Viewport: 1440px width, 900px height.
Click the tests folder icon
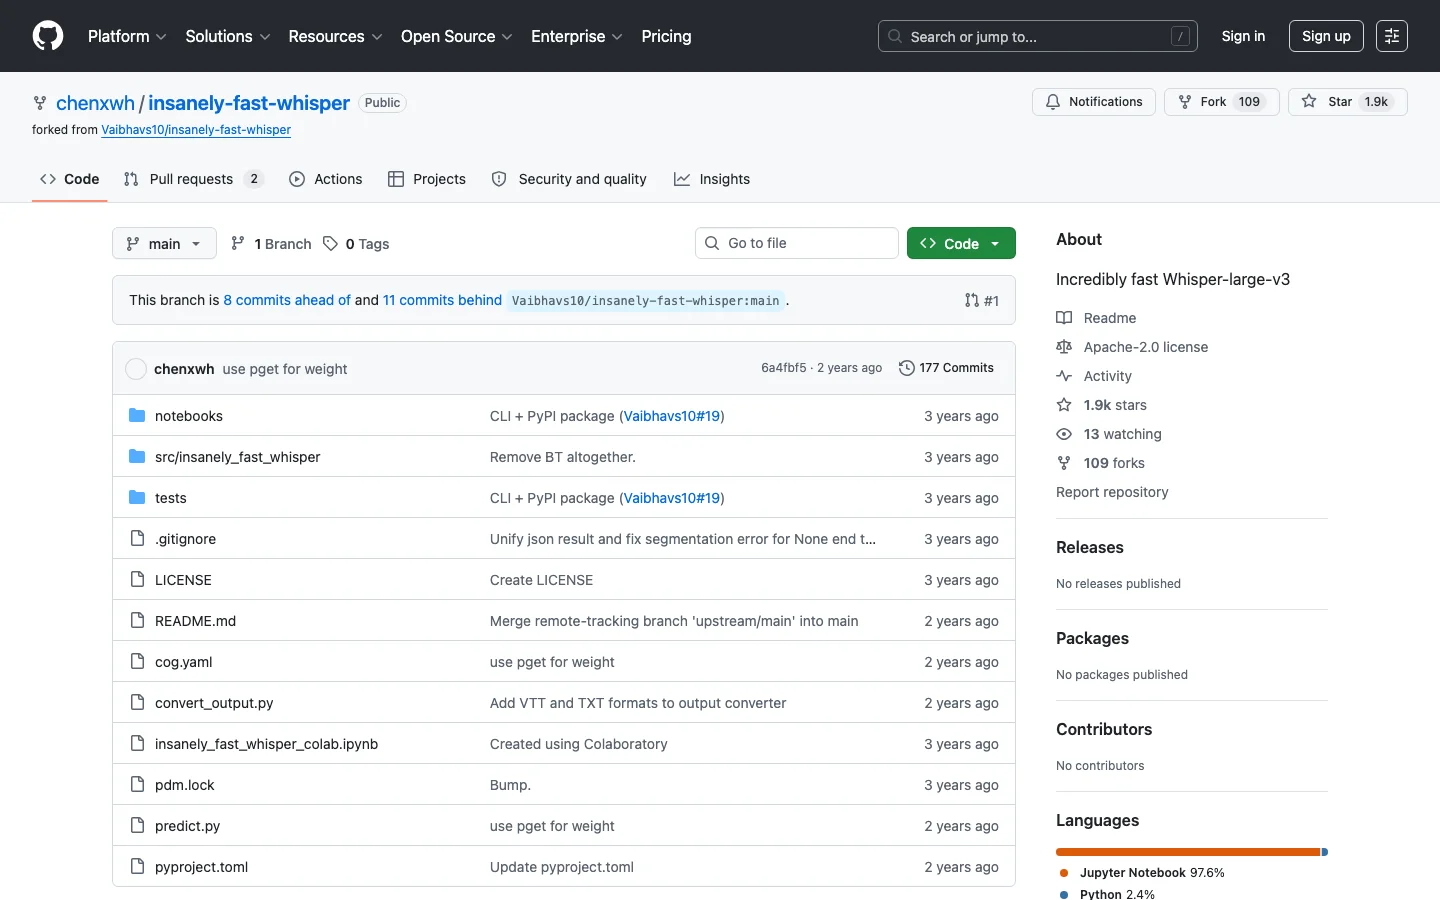(137, 497)
